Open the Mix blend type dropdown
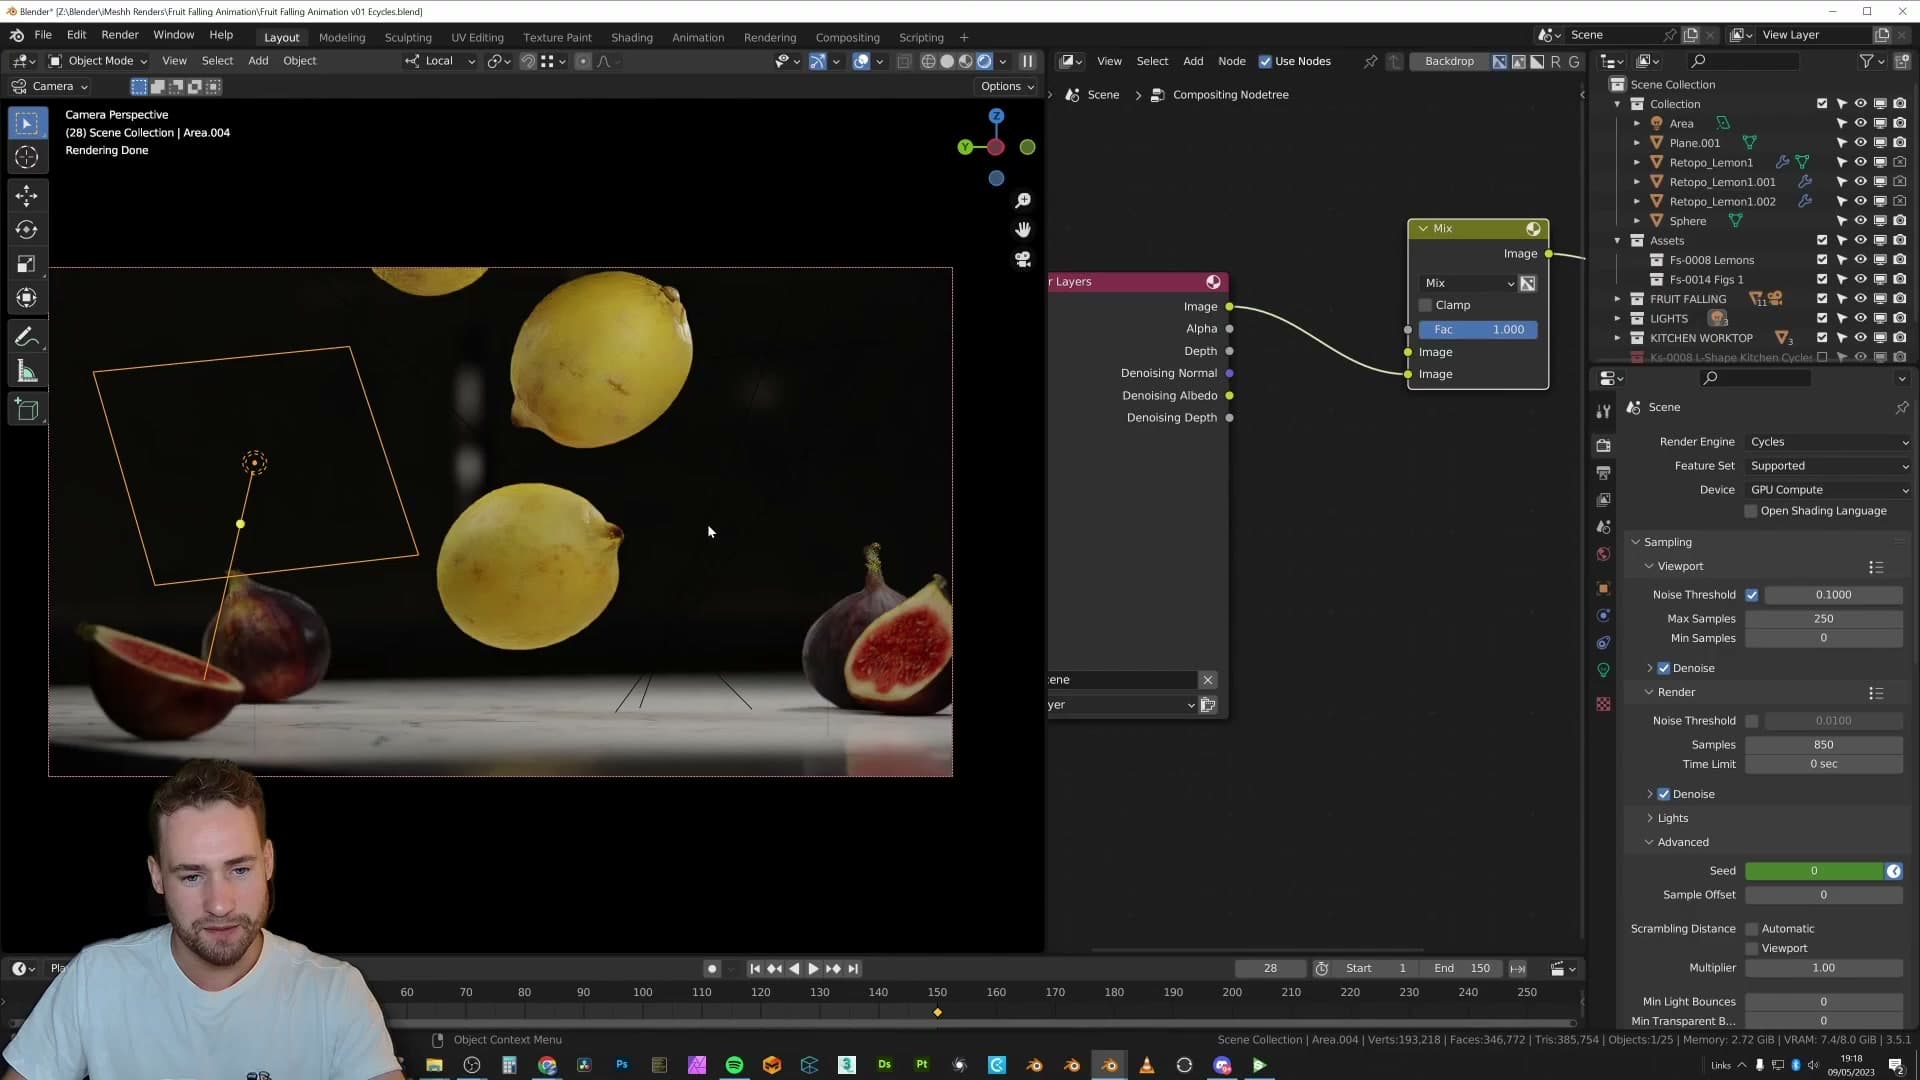This screenshot has height=1080, width=1920. 1468,283
